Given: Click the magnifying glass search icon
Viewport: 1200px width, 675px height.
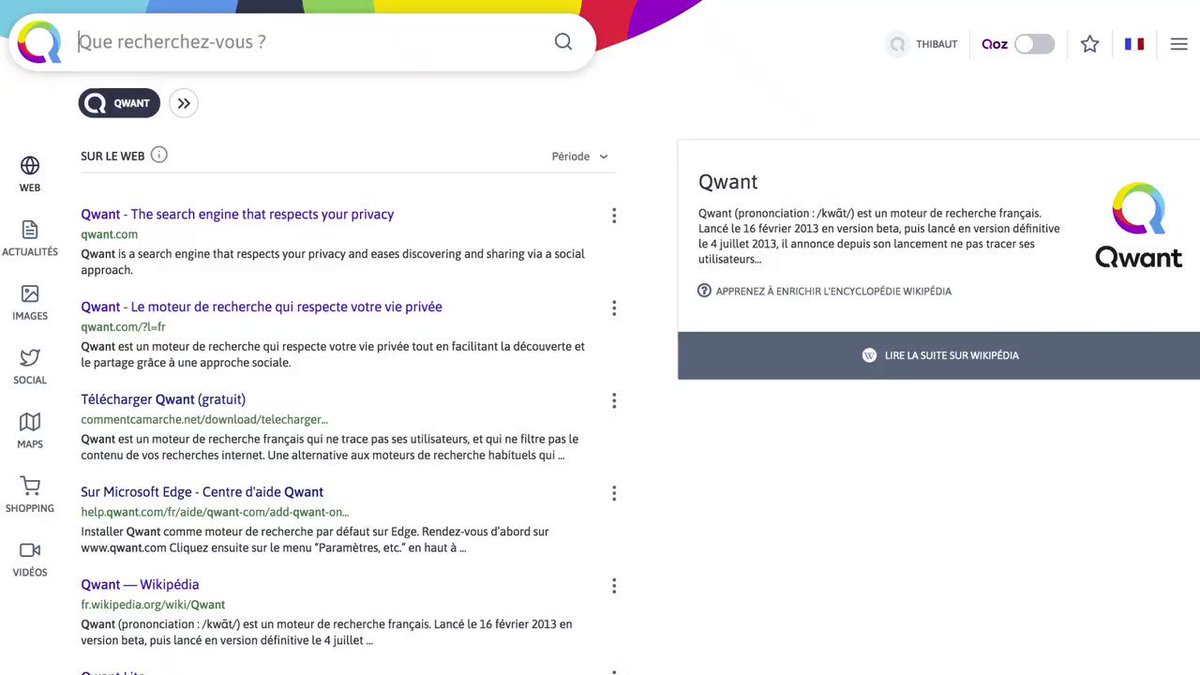Looking at the screenshot, I should 563,42.
